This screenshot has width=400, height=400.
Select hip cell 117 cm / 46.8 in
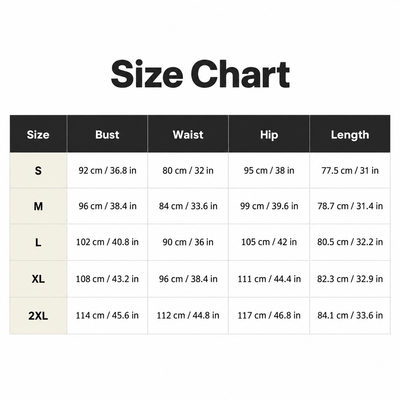click(x=269, y=316)
